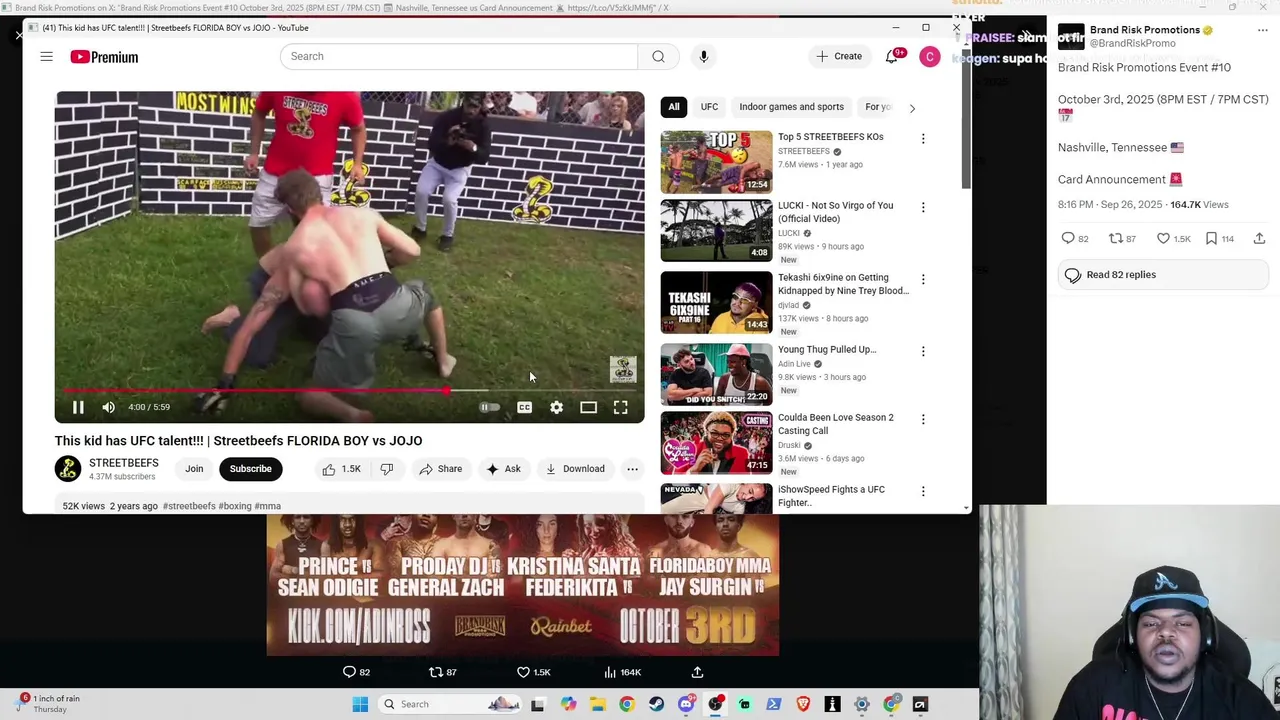1280x720 pixels.
Task: Subscribe to STREETBEEFS
Action: click(x=251, y=468)
